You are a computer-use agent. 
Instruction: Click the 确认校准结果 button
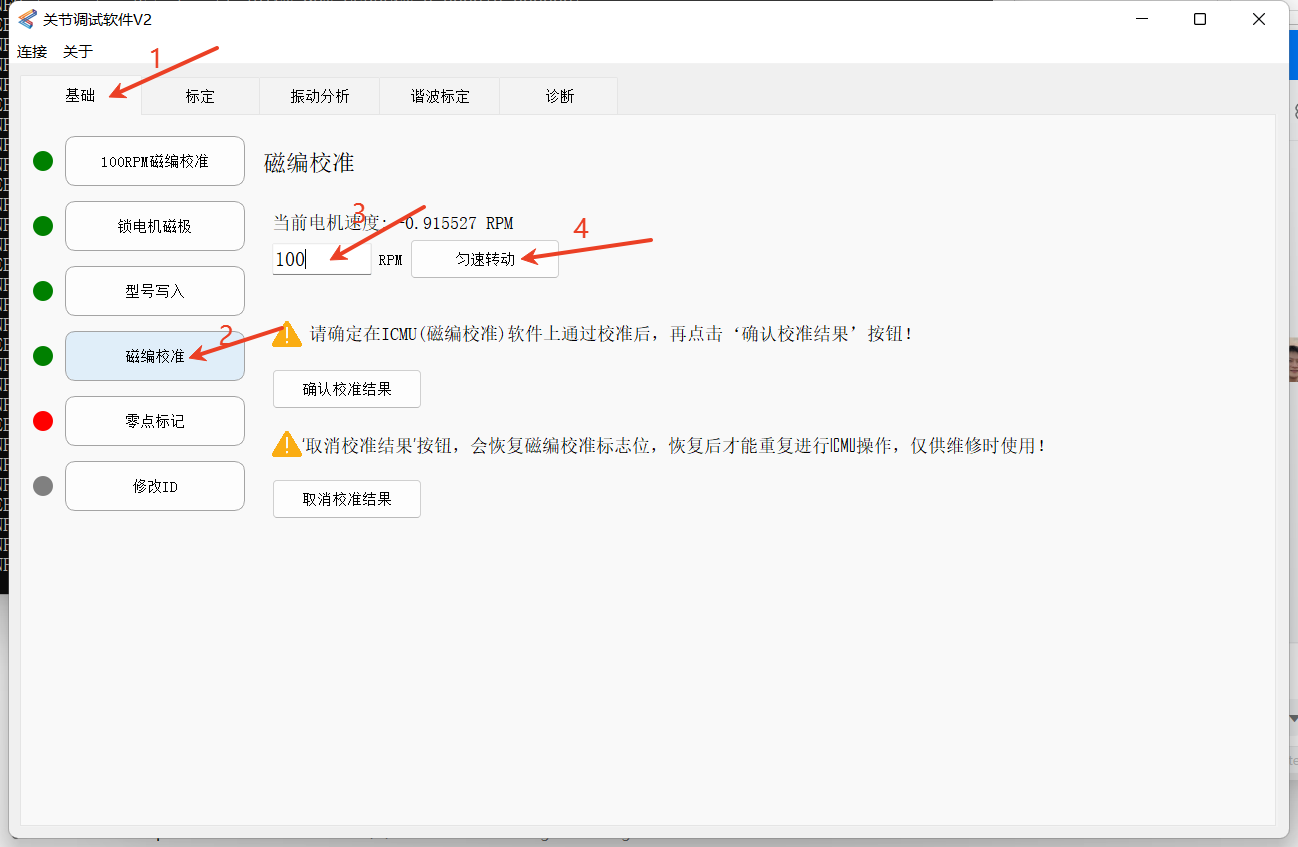pos(347,389)
